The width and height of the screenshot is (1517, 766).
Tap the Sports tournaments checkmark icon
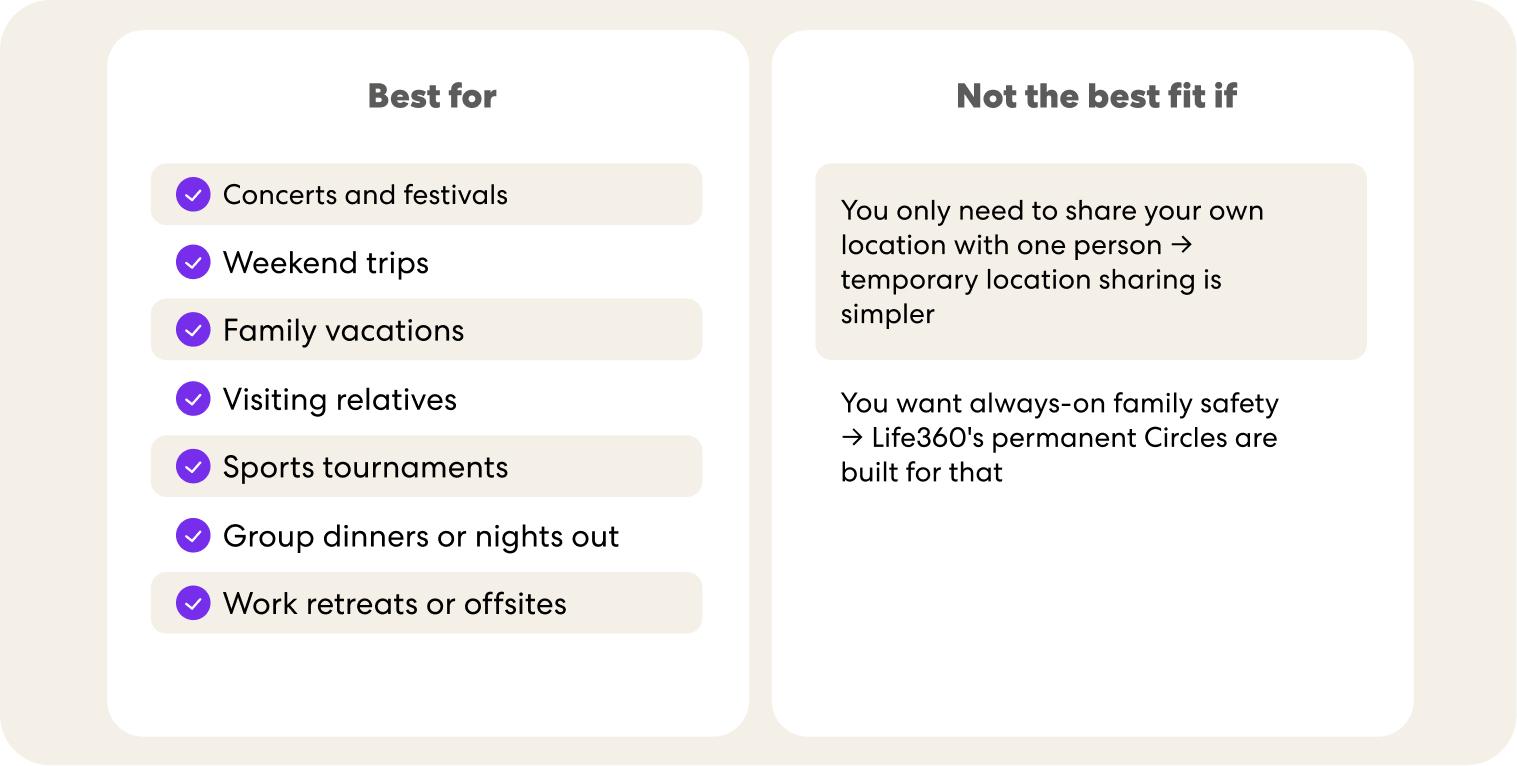click(193, 467)
